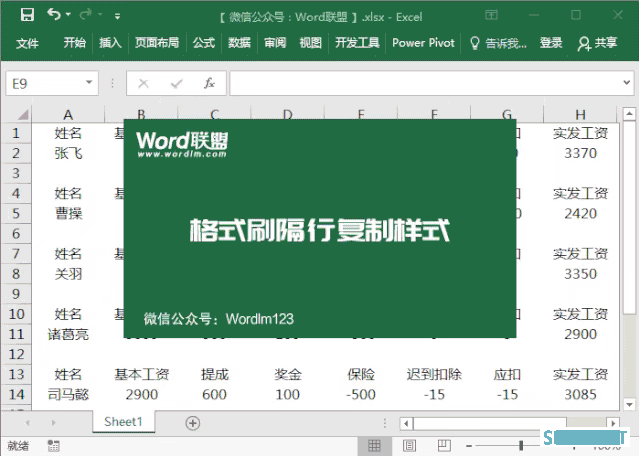The image size is (639, 456).
Task: Click the Insert Function fx icon
Action: (209, 83)
